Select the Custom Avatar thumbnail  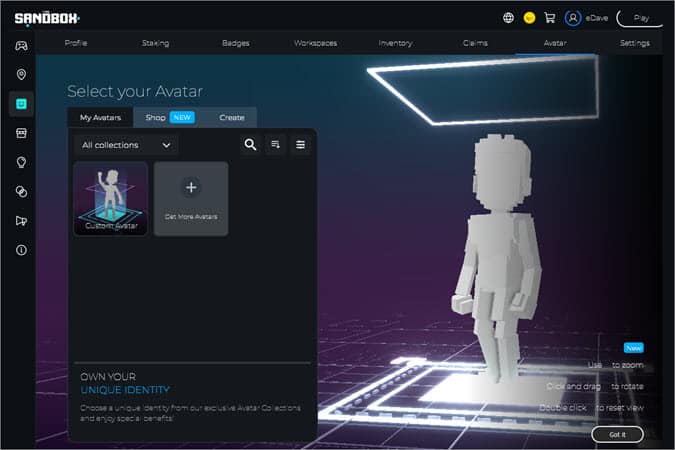(x=111, y=199)
